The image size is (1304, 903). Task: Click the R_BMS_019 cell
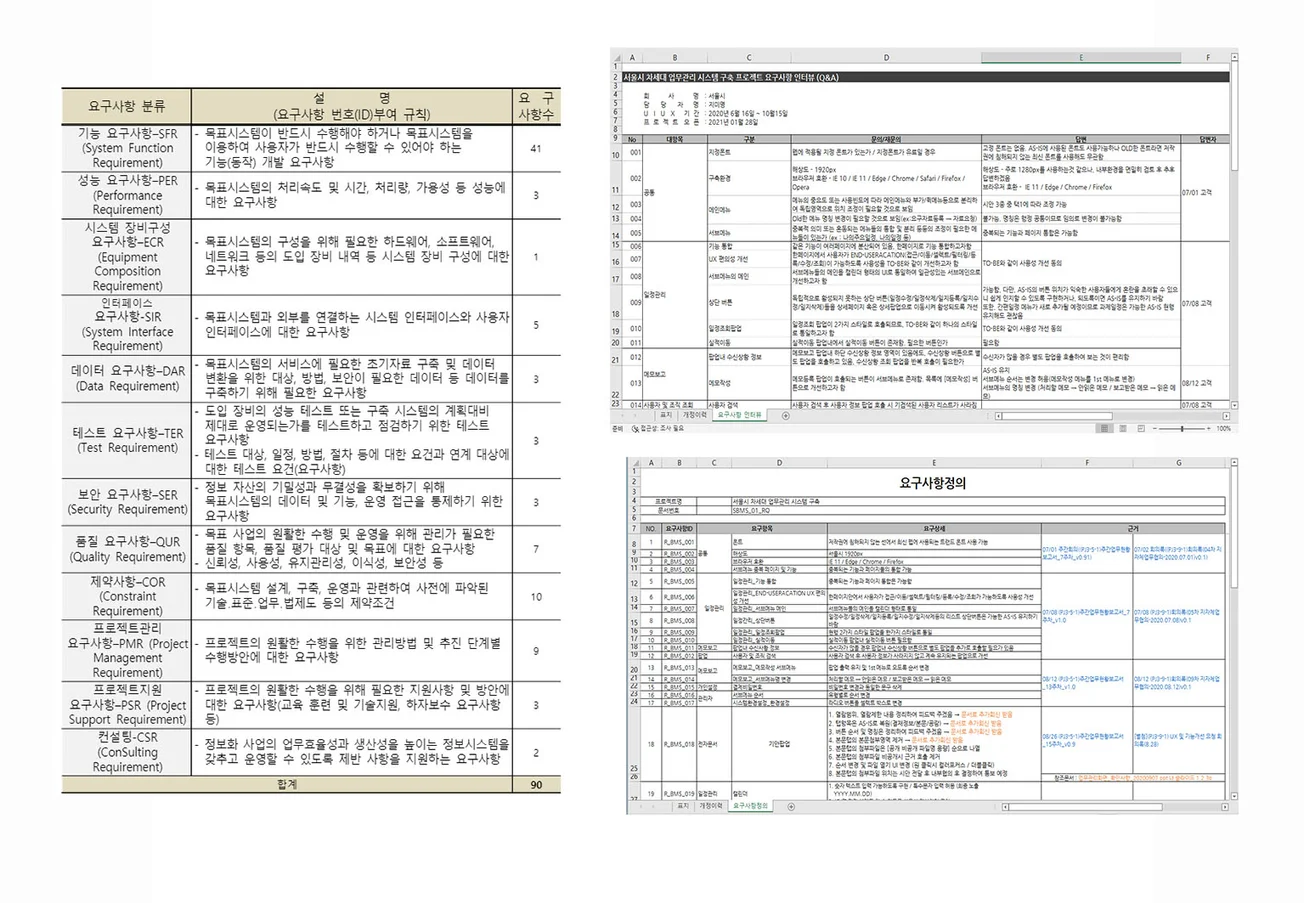[679, 794]
